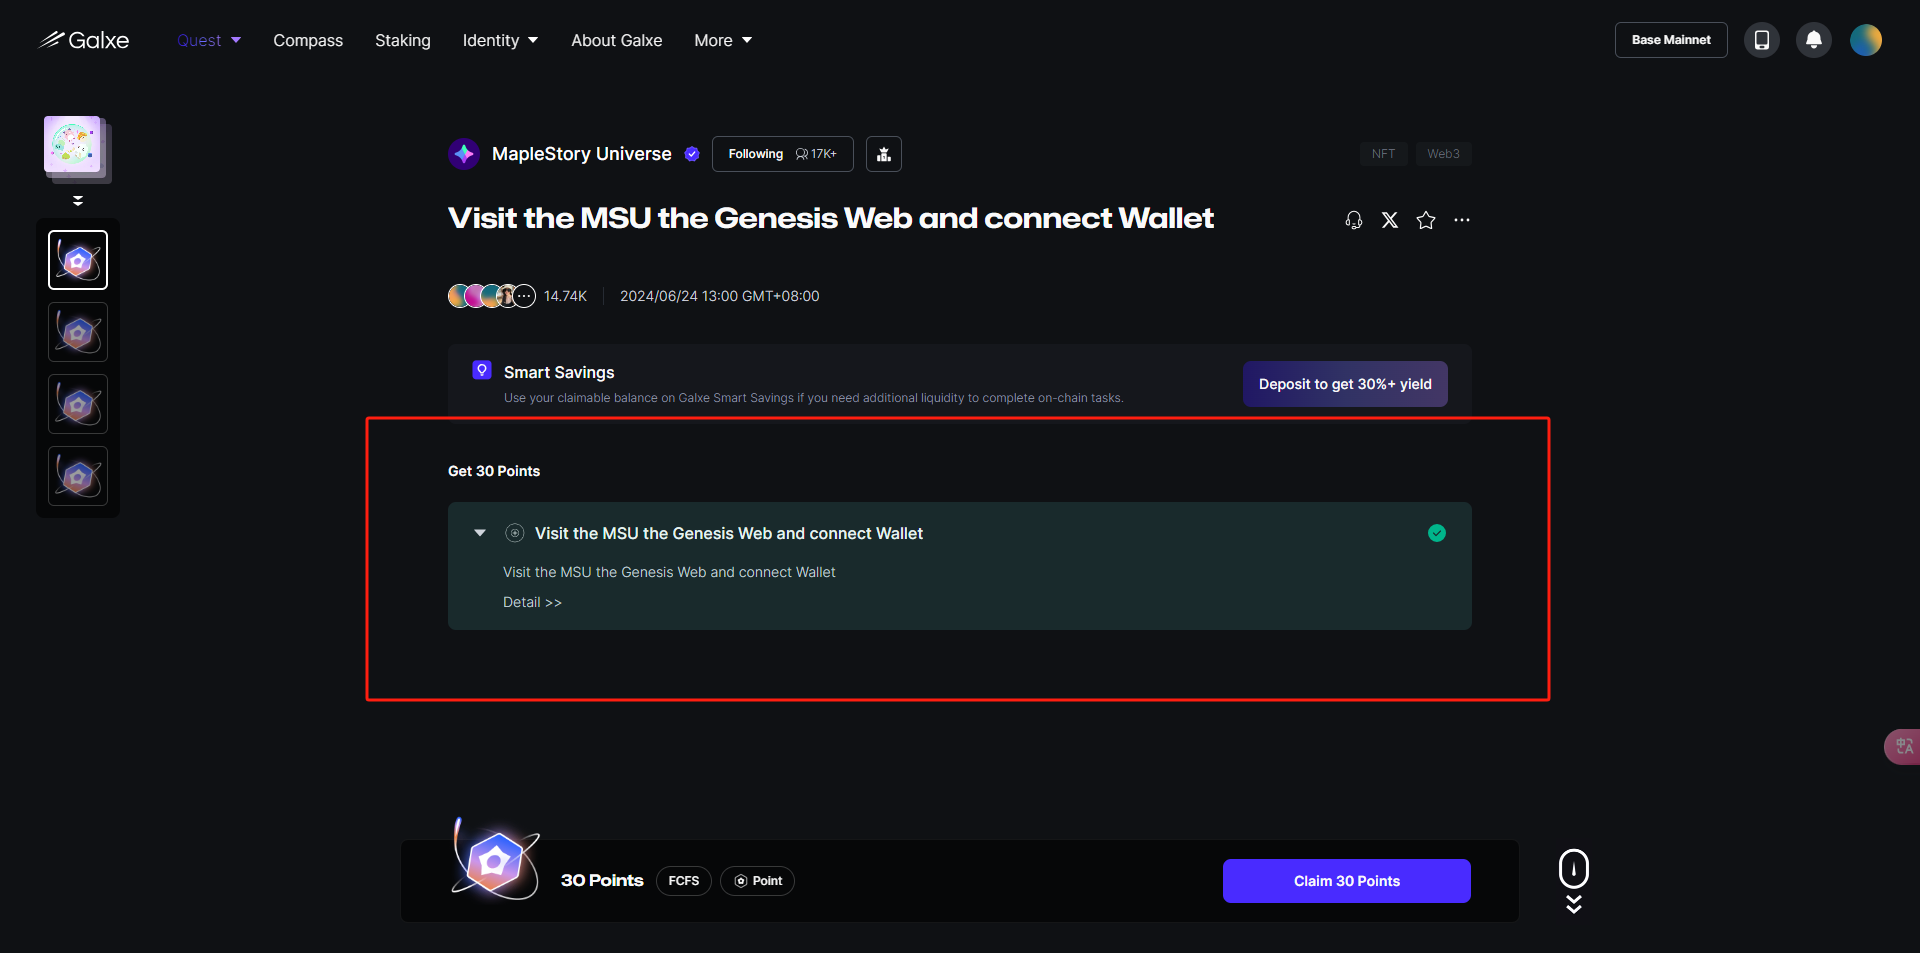Expand the More dropdown in navigation

tap(723, 40)
